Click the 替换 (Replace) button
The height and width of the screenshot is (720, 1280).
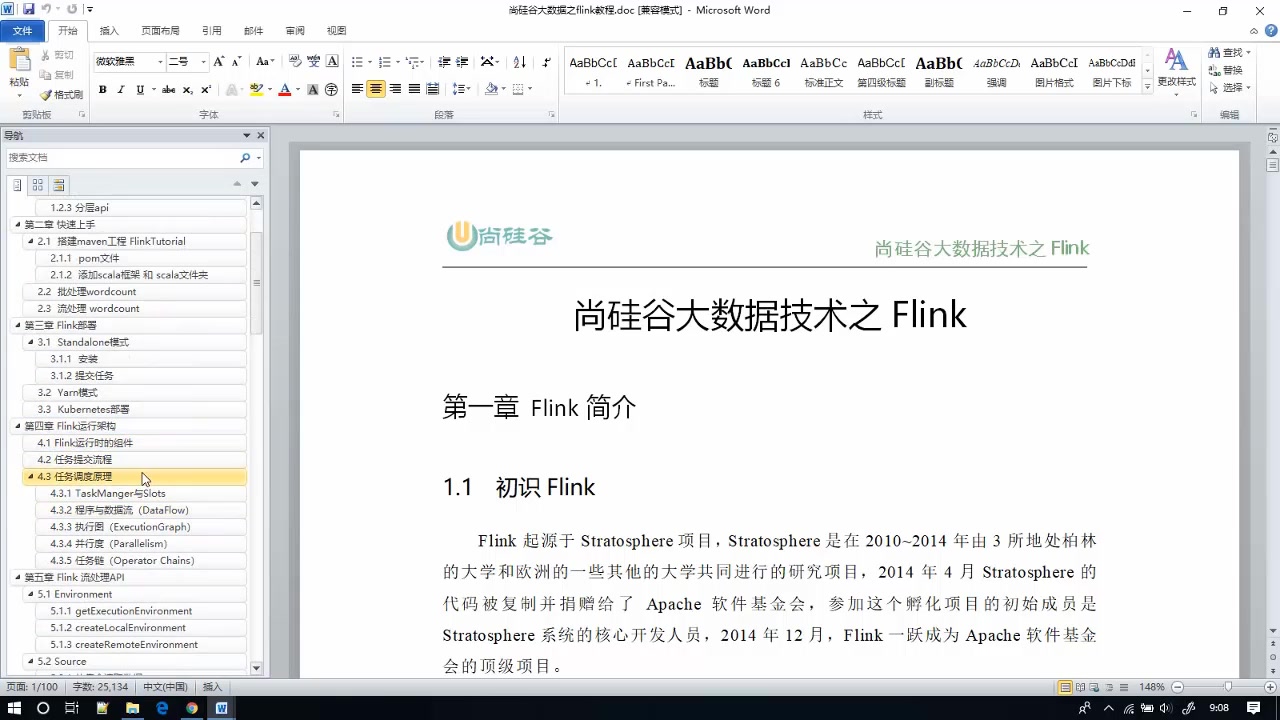1226,70
